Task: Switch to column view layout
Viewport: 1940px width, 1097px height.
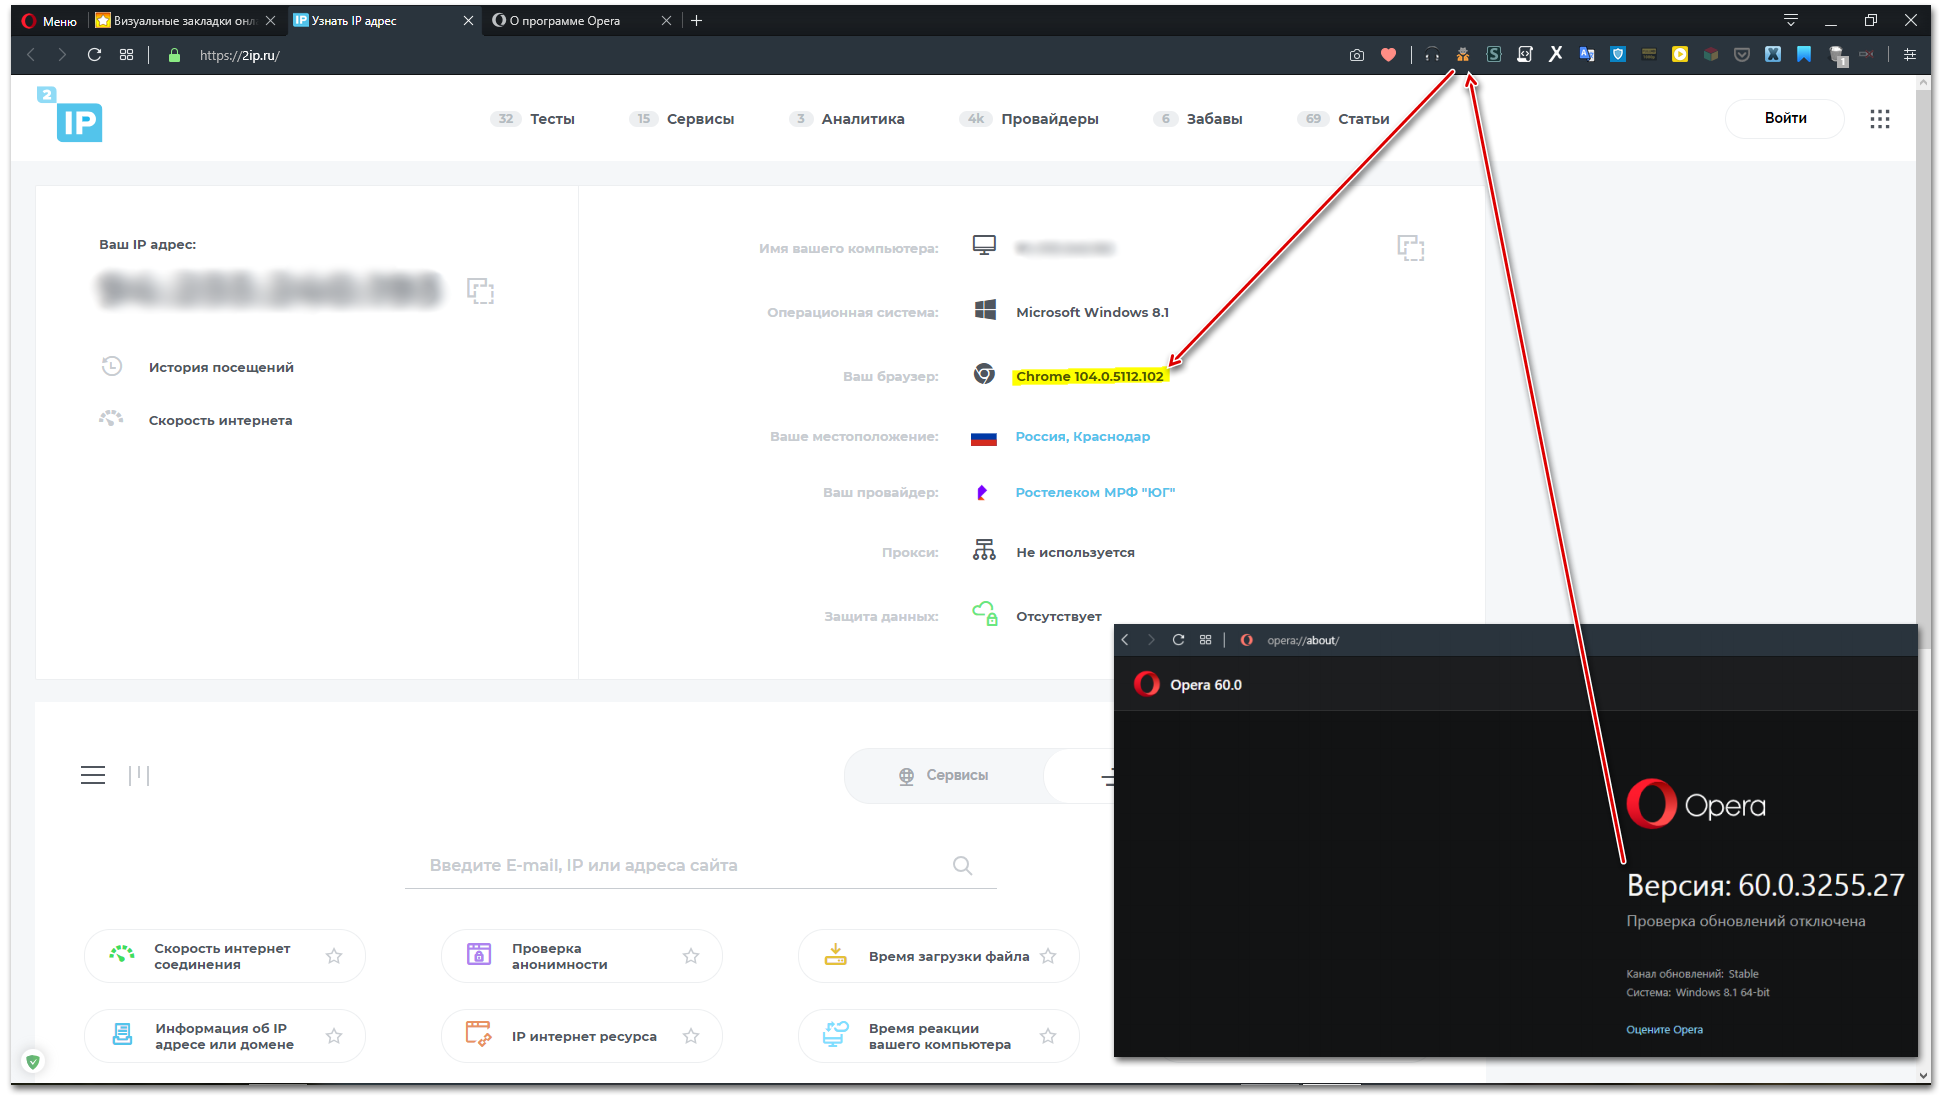Action: click(139, 775)
